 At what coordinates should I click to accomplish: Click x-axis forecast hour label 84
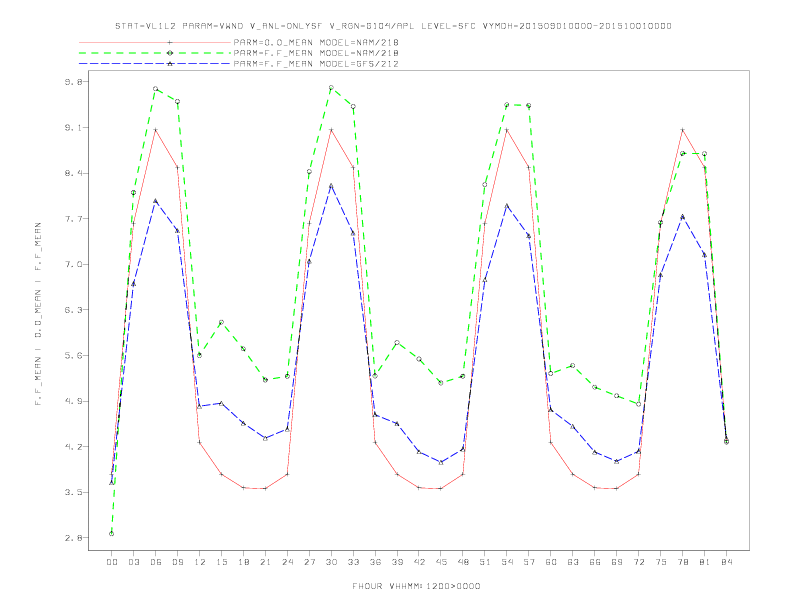727,562
